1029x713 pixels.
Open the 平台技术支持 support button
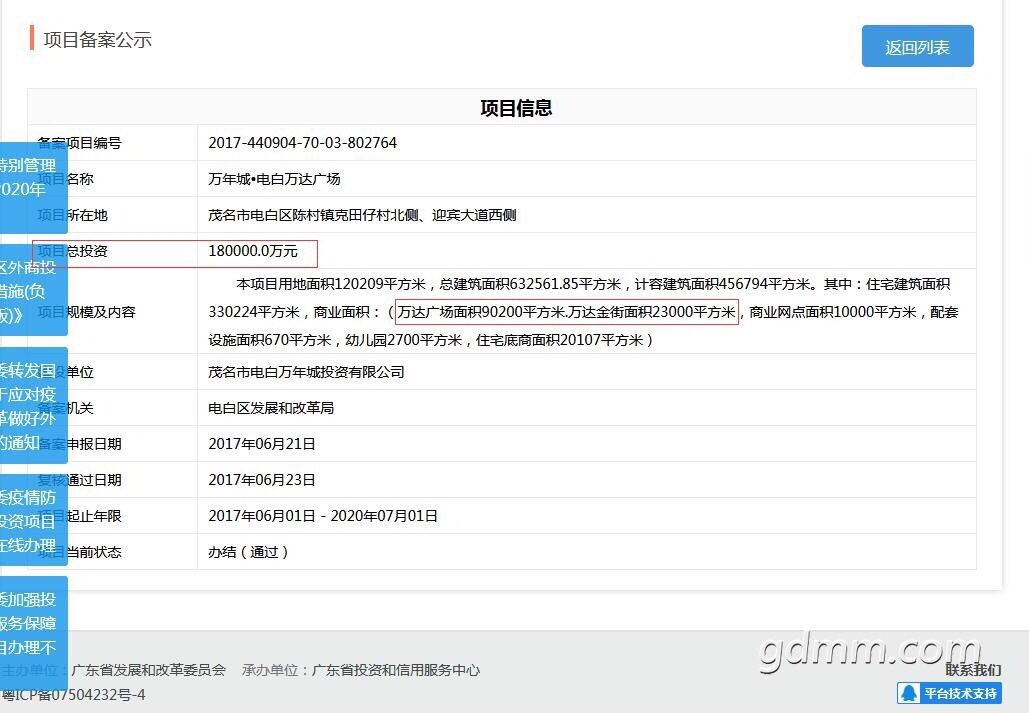pos(950,693)
